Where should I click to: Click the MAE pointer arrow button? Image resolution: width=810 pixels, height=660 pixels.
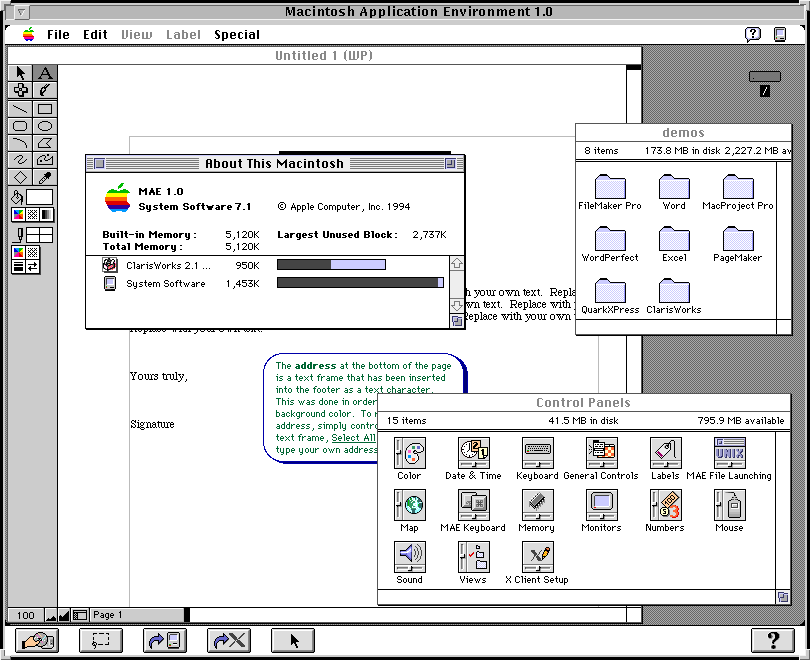pyautogui.click(x=293, y=640)
